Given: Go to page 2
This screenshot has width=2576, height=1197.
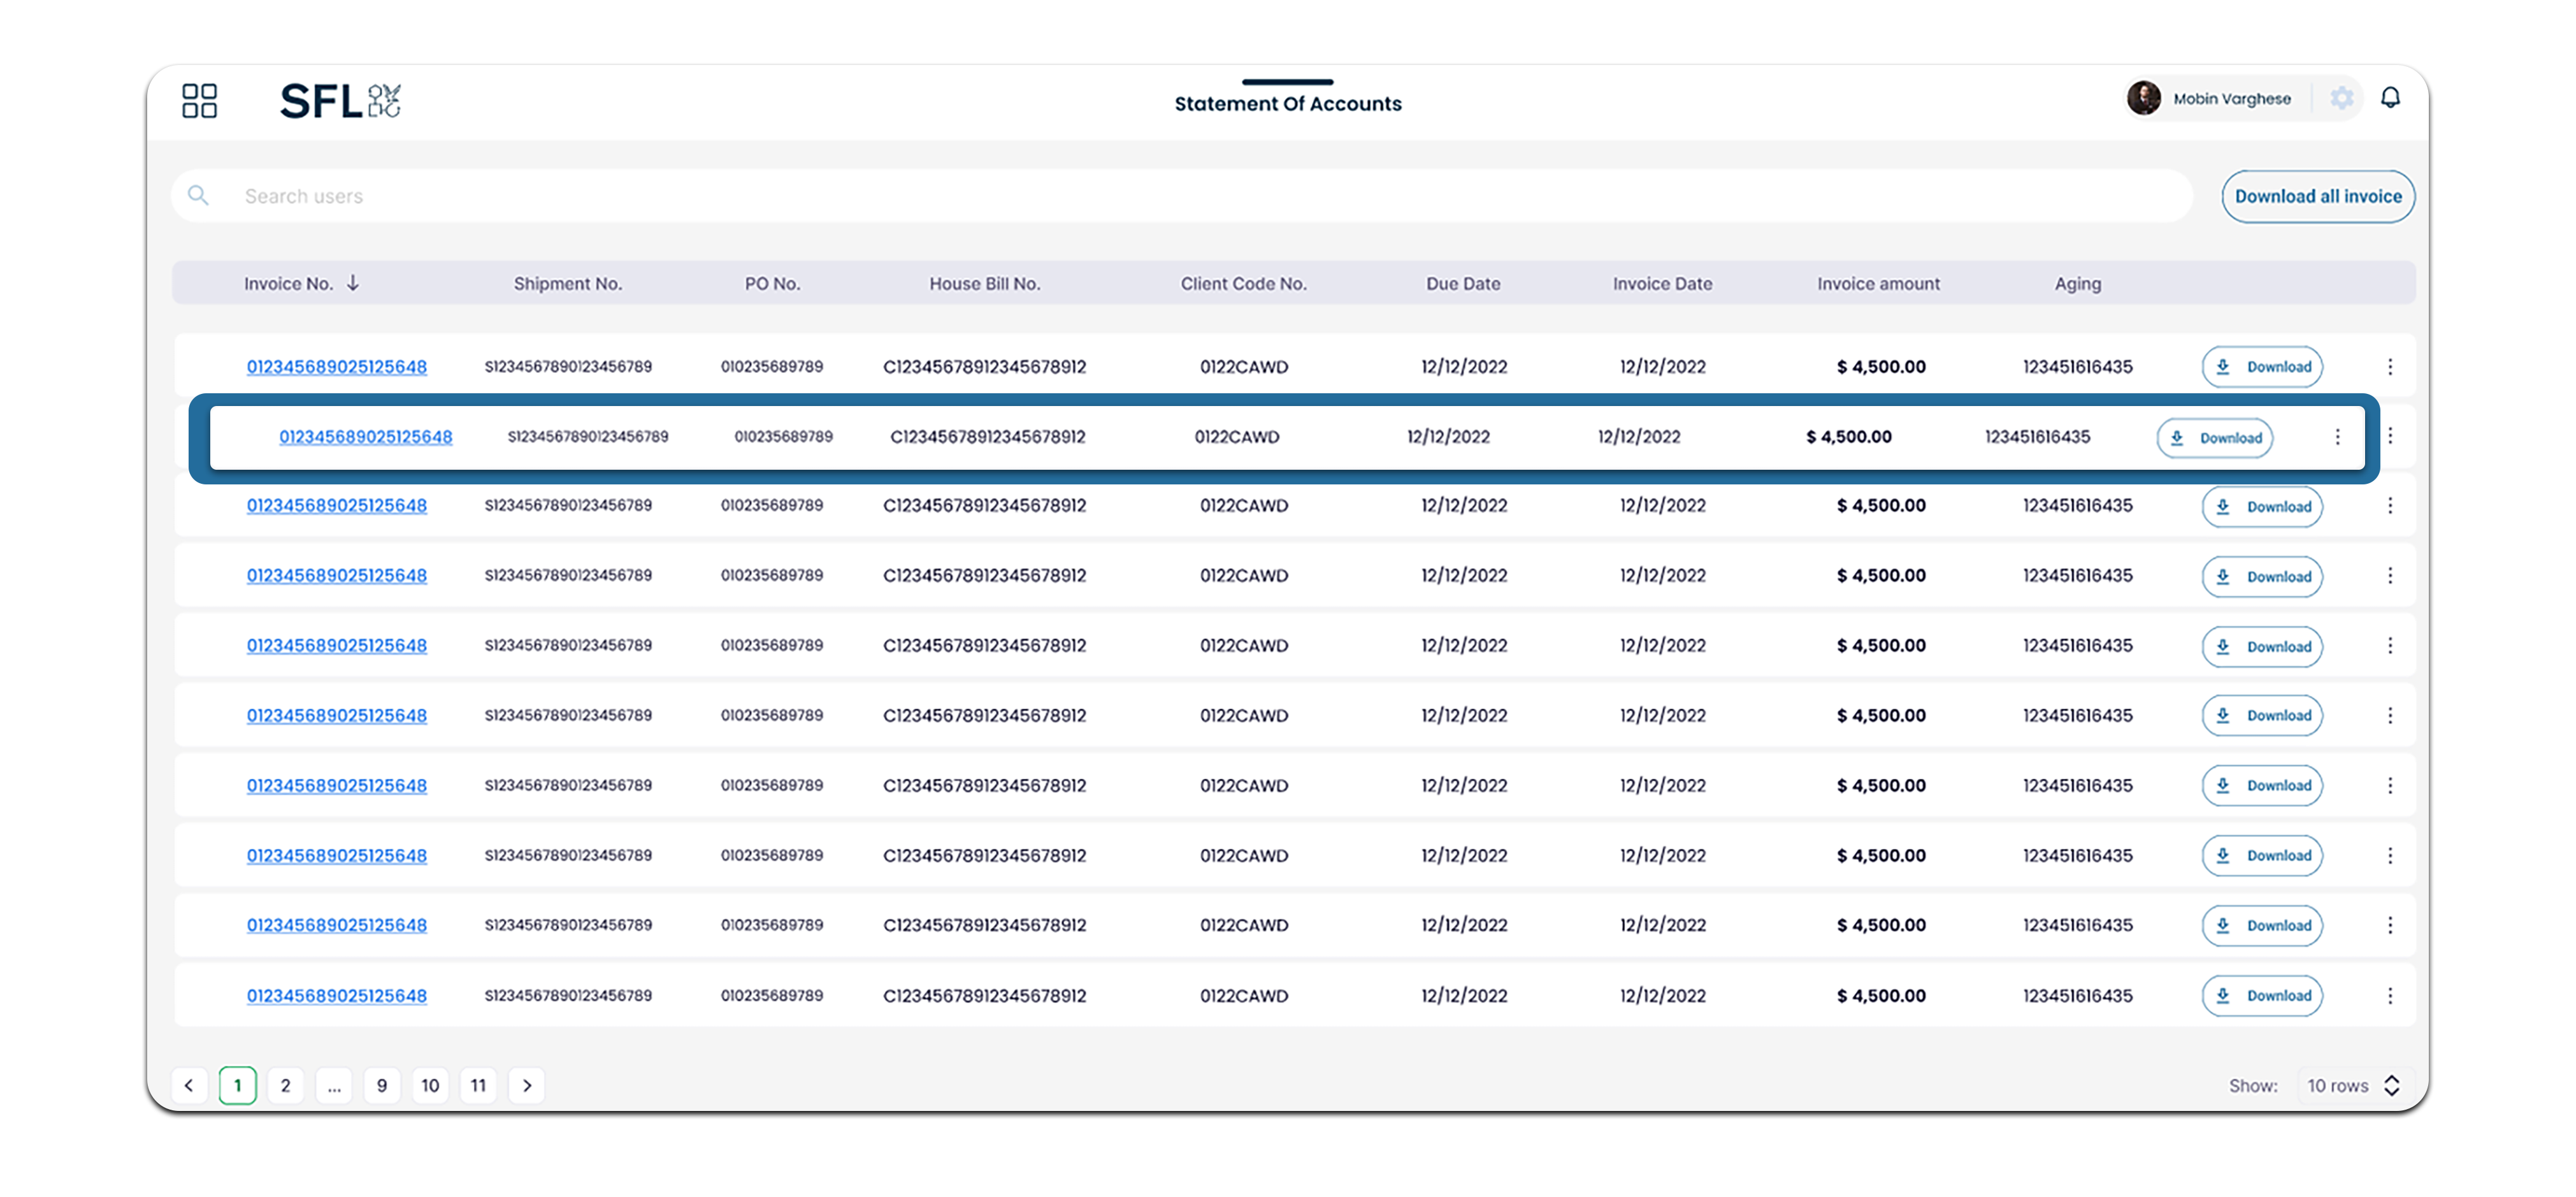Looking at the screenshot, I should [x=286, y=1086].
